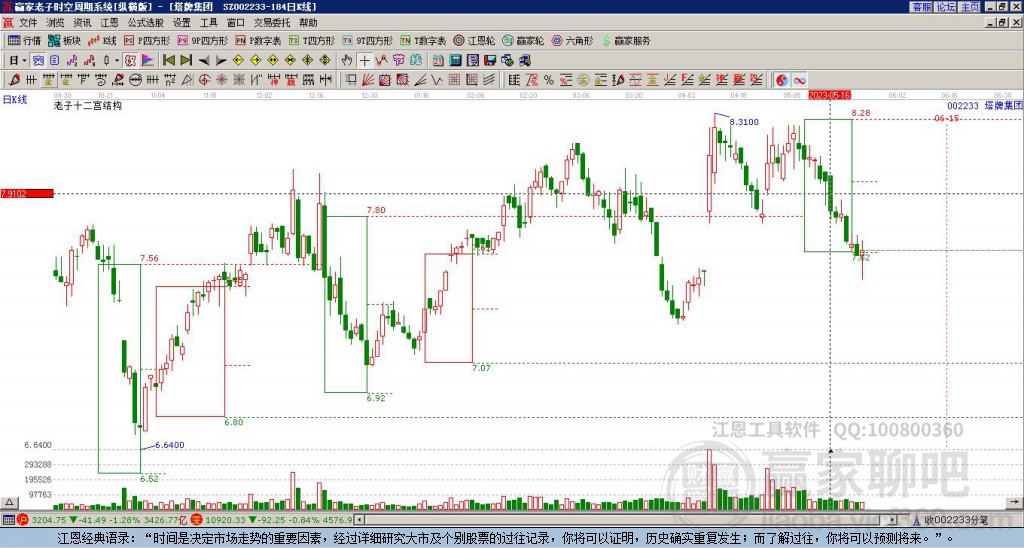Click the right arrow button beside volume panel
This screenshot has width=1024, height=548.
tap(1016, 502)
